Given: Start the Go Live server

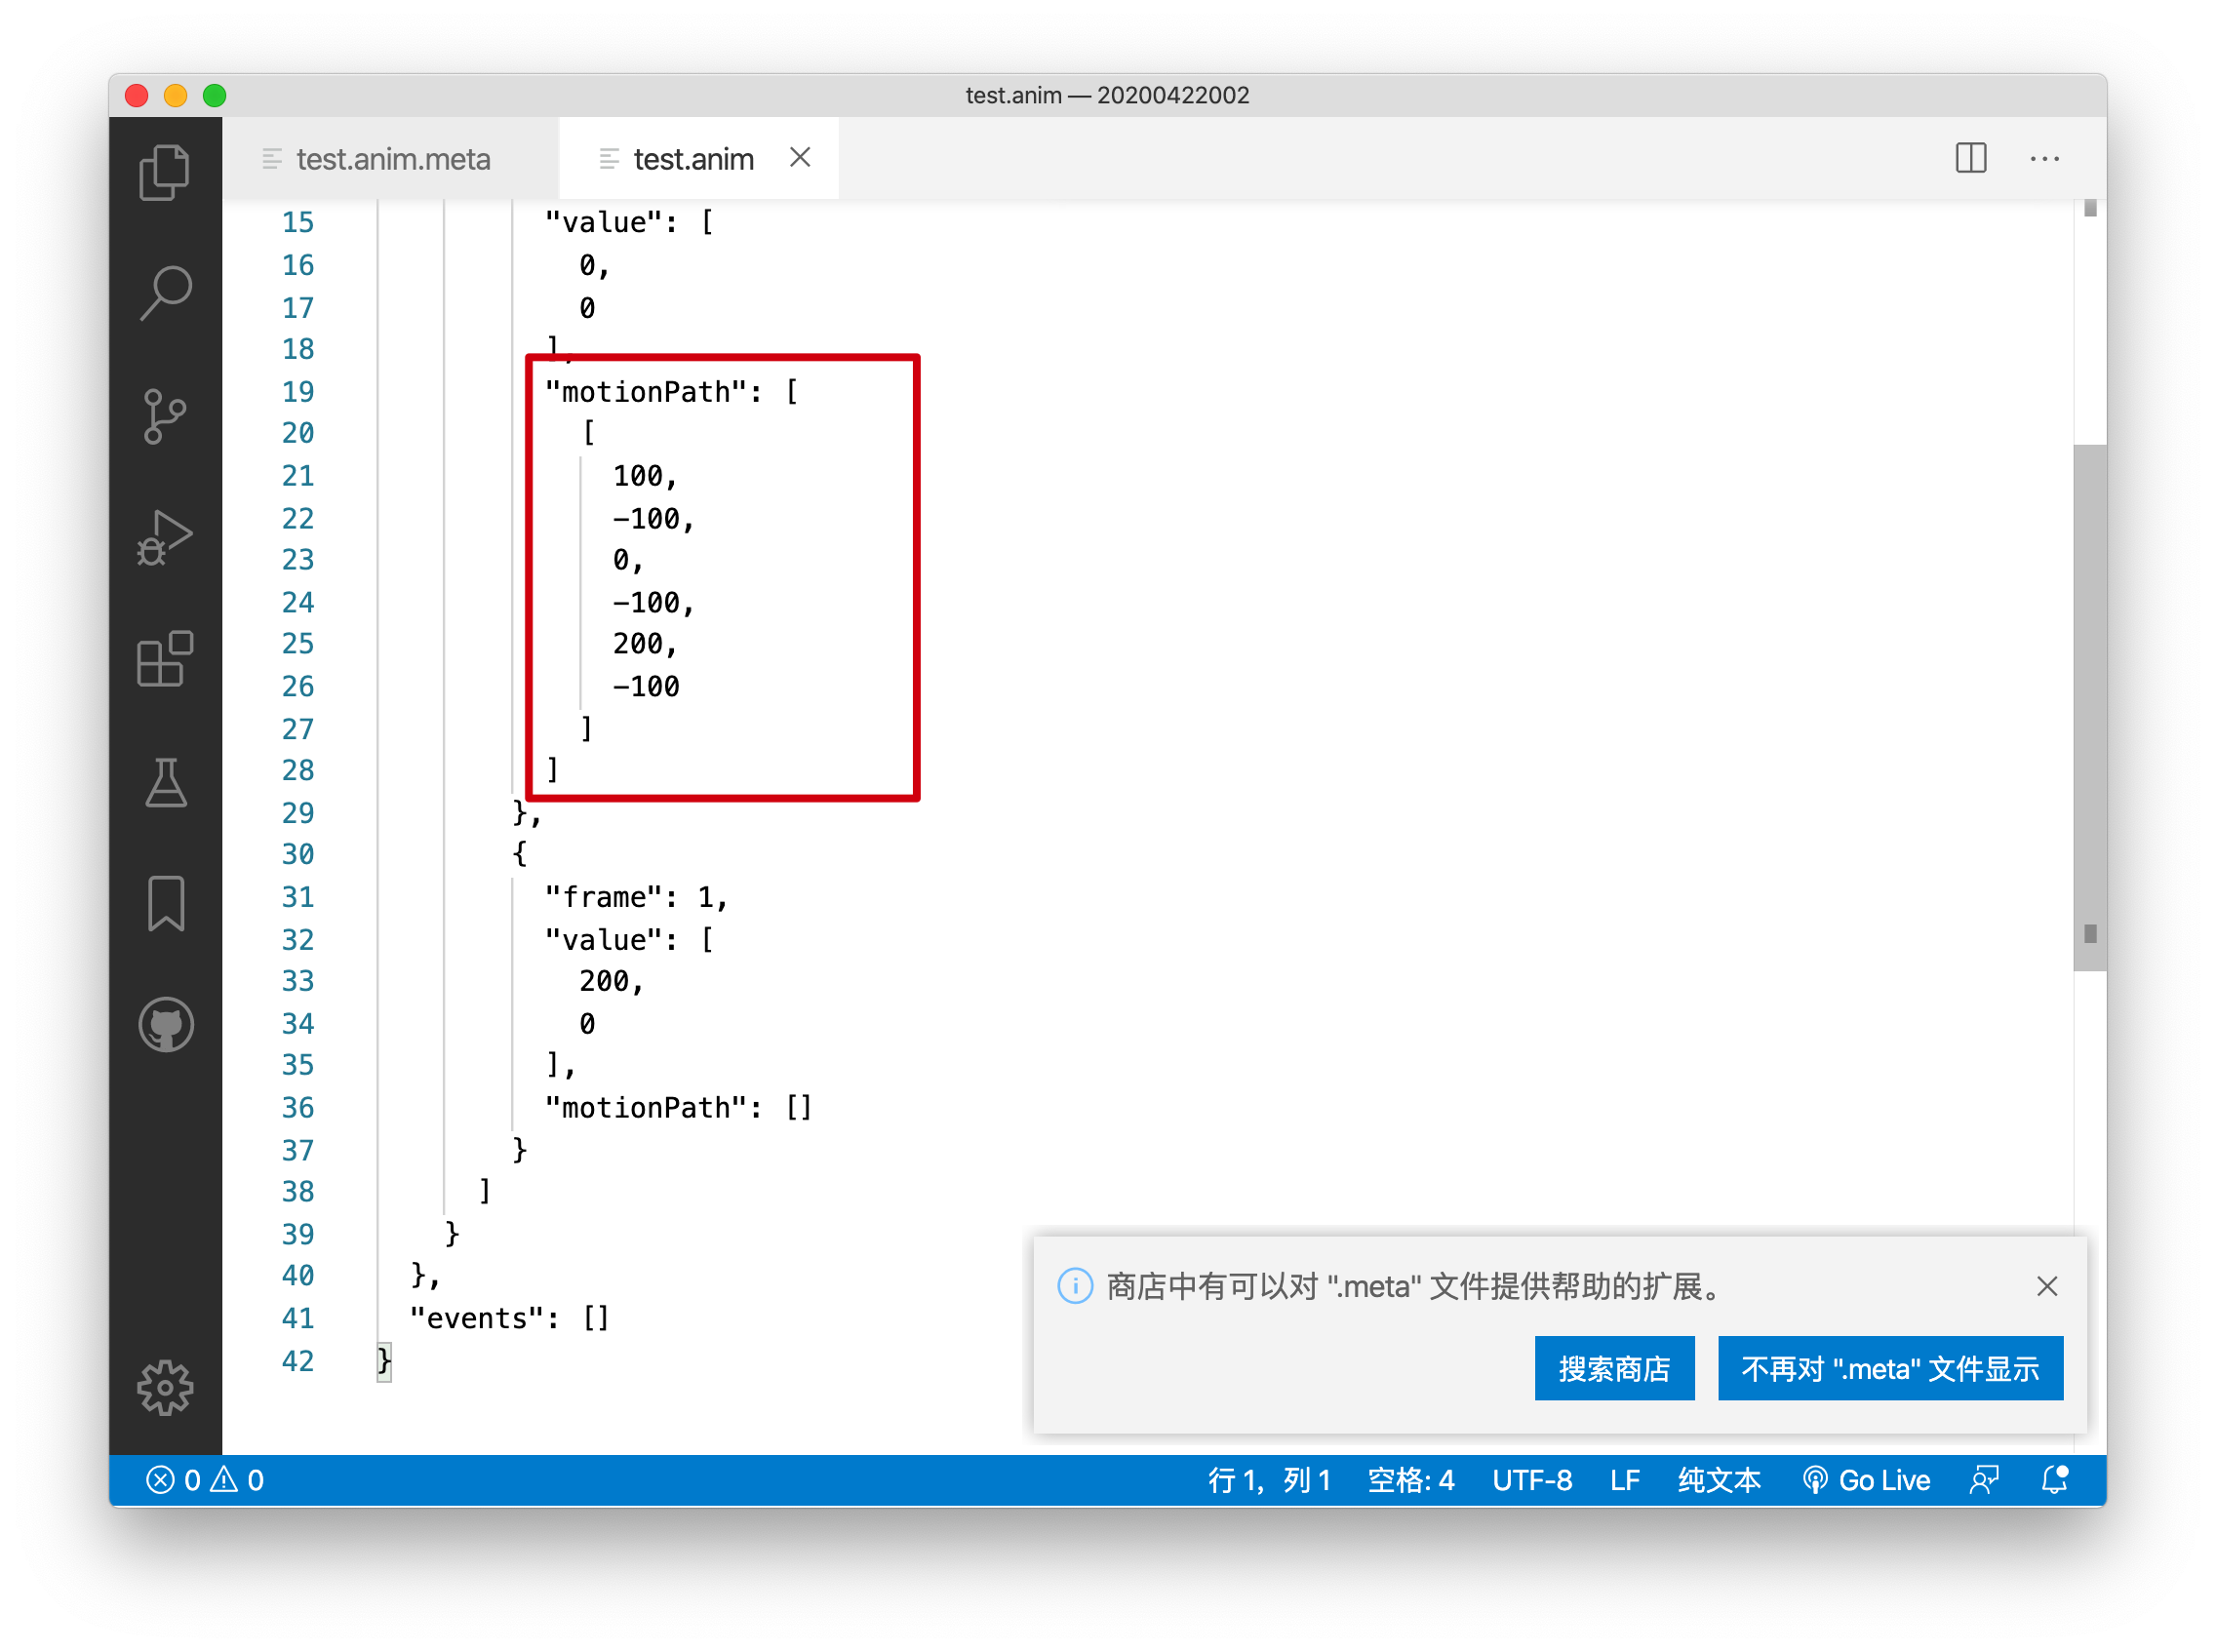Looking at the screenshot, I should click(1866, 1480).
